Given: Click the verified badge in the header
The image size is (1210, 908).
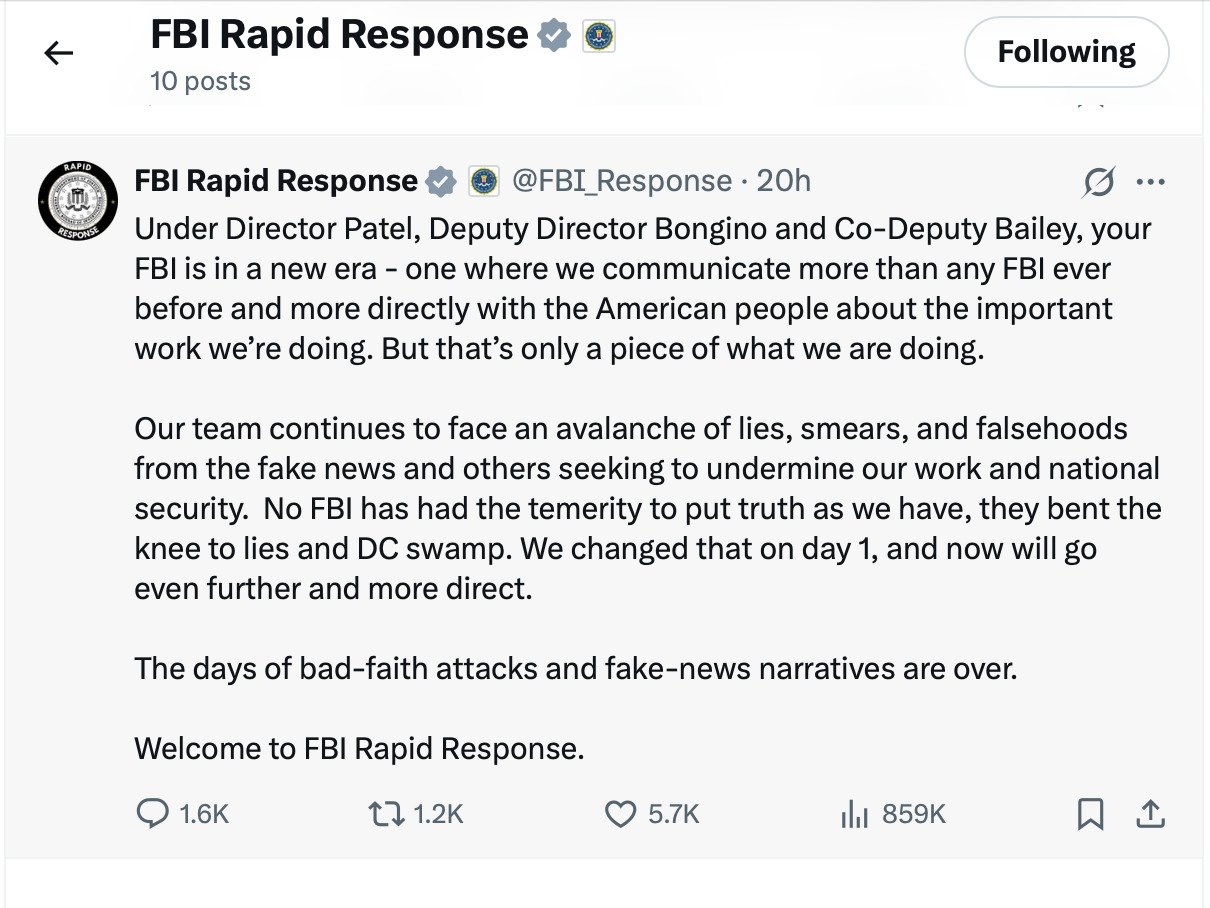Looking at the screenshot, I should click(x=554, y=36).
